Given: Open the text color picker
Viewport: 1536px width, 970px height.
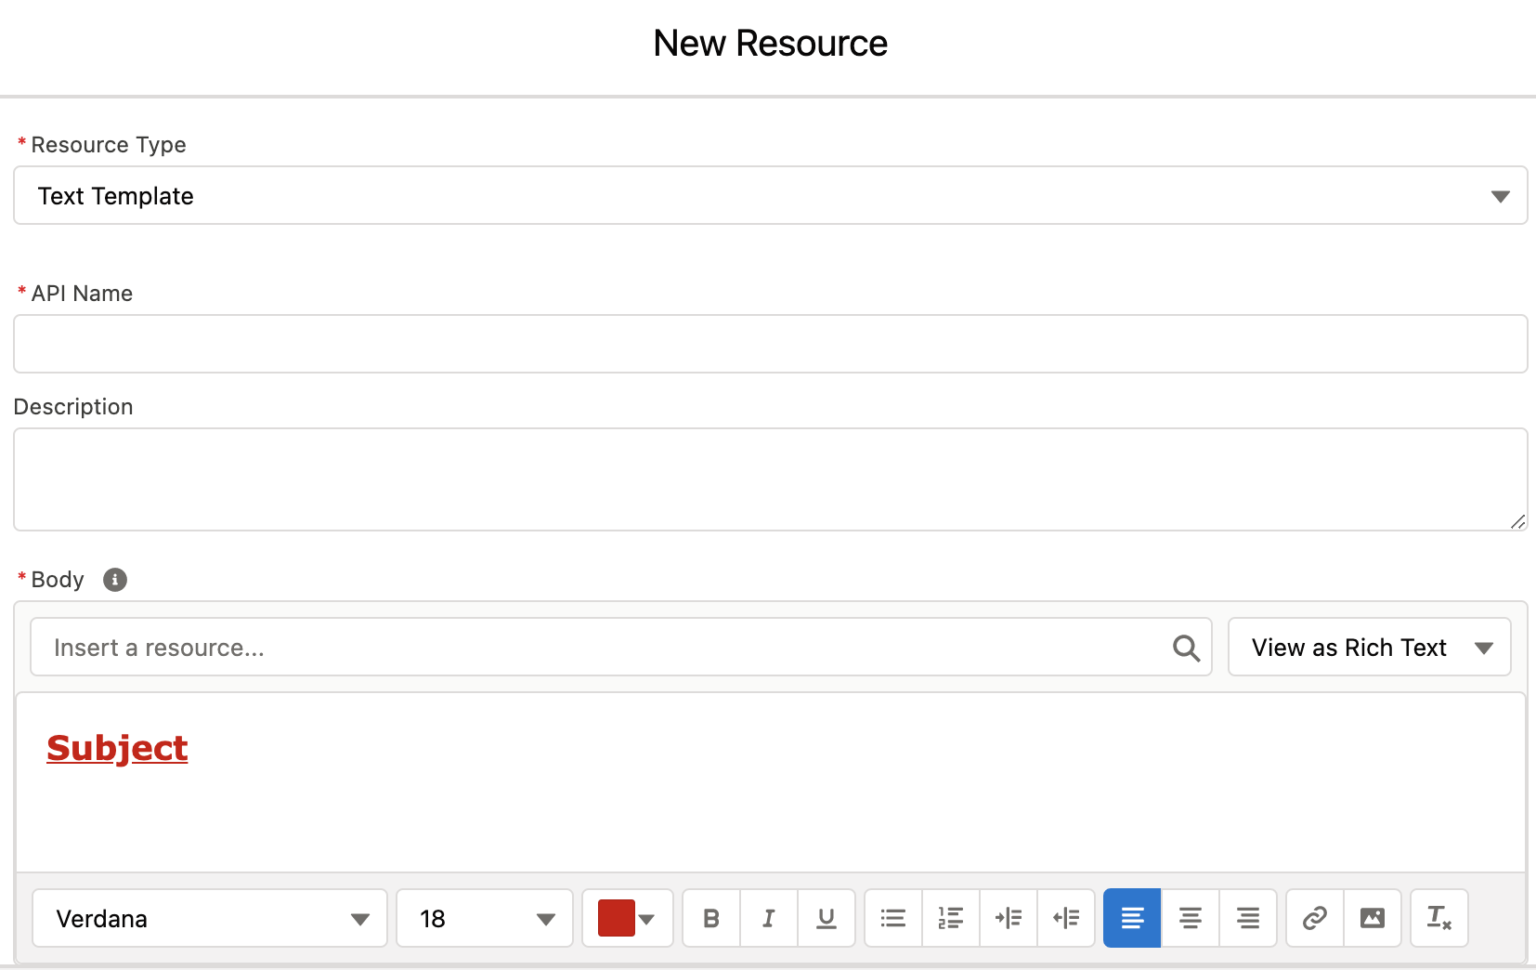Looking at the screenshot, I should [627, 918].
